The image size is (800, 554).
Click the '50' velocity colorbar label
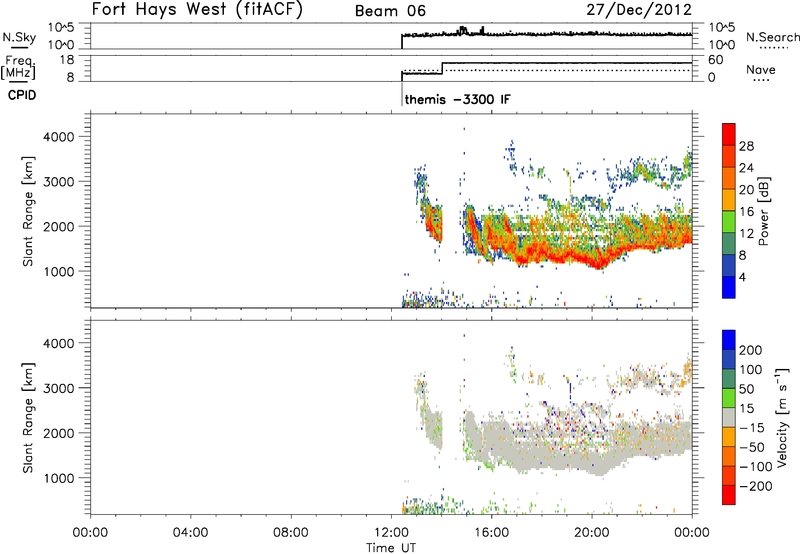[746, 389]
